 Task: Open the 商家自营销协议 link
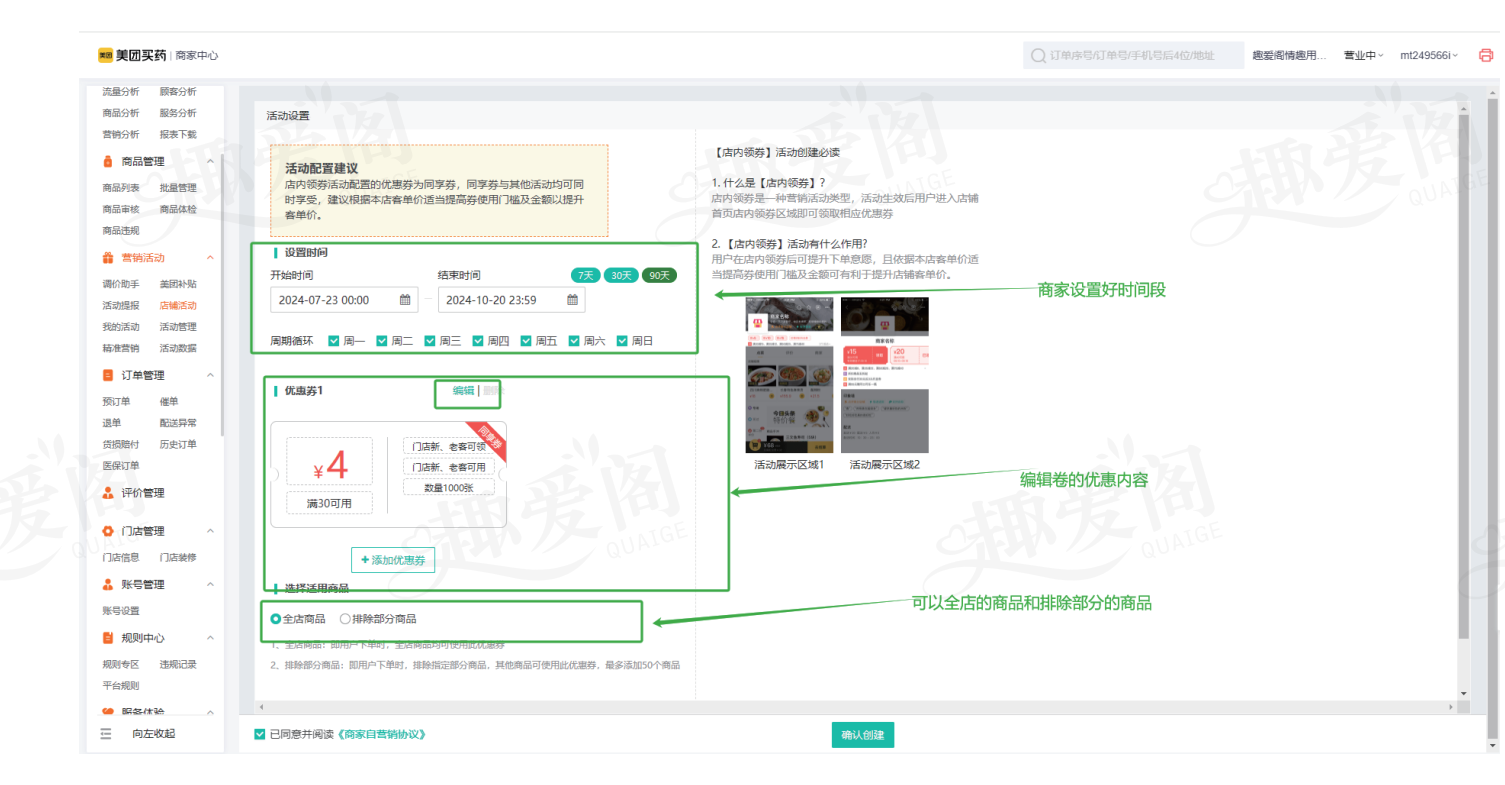coord(384,735)
